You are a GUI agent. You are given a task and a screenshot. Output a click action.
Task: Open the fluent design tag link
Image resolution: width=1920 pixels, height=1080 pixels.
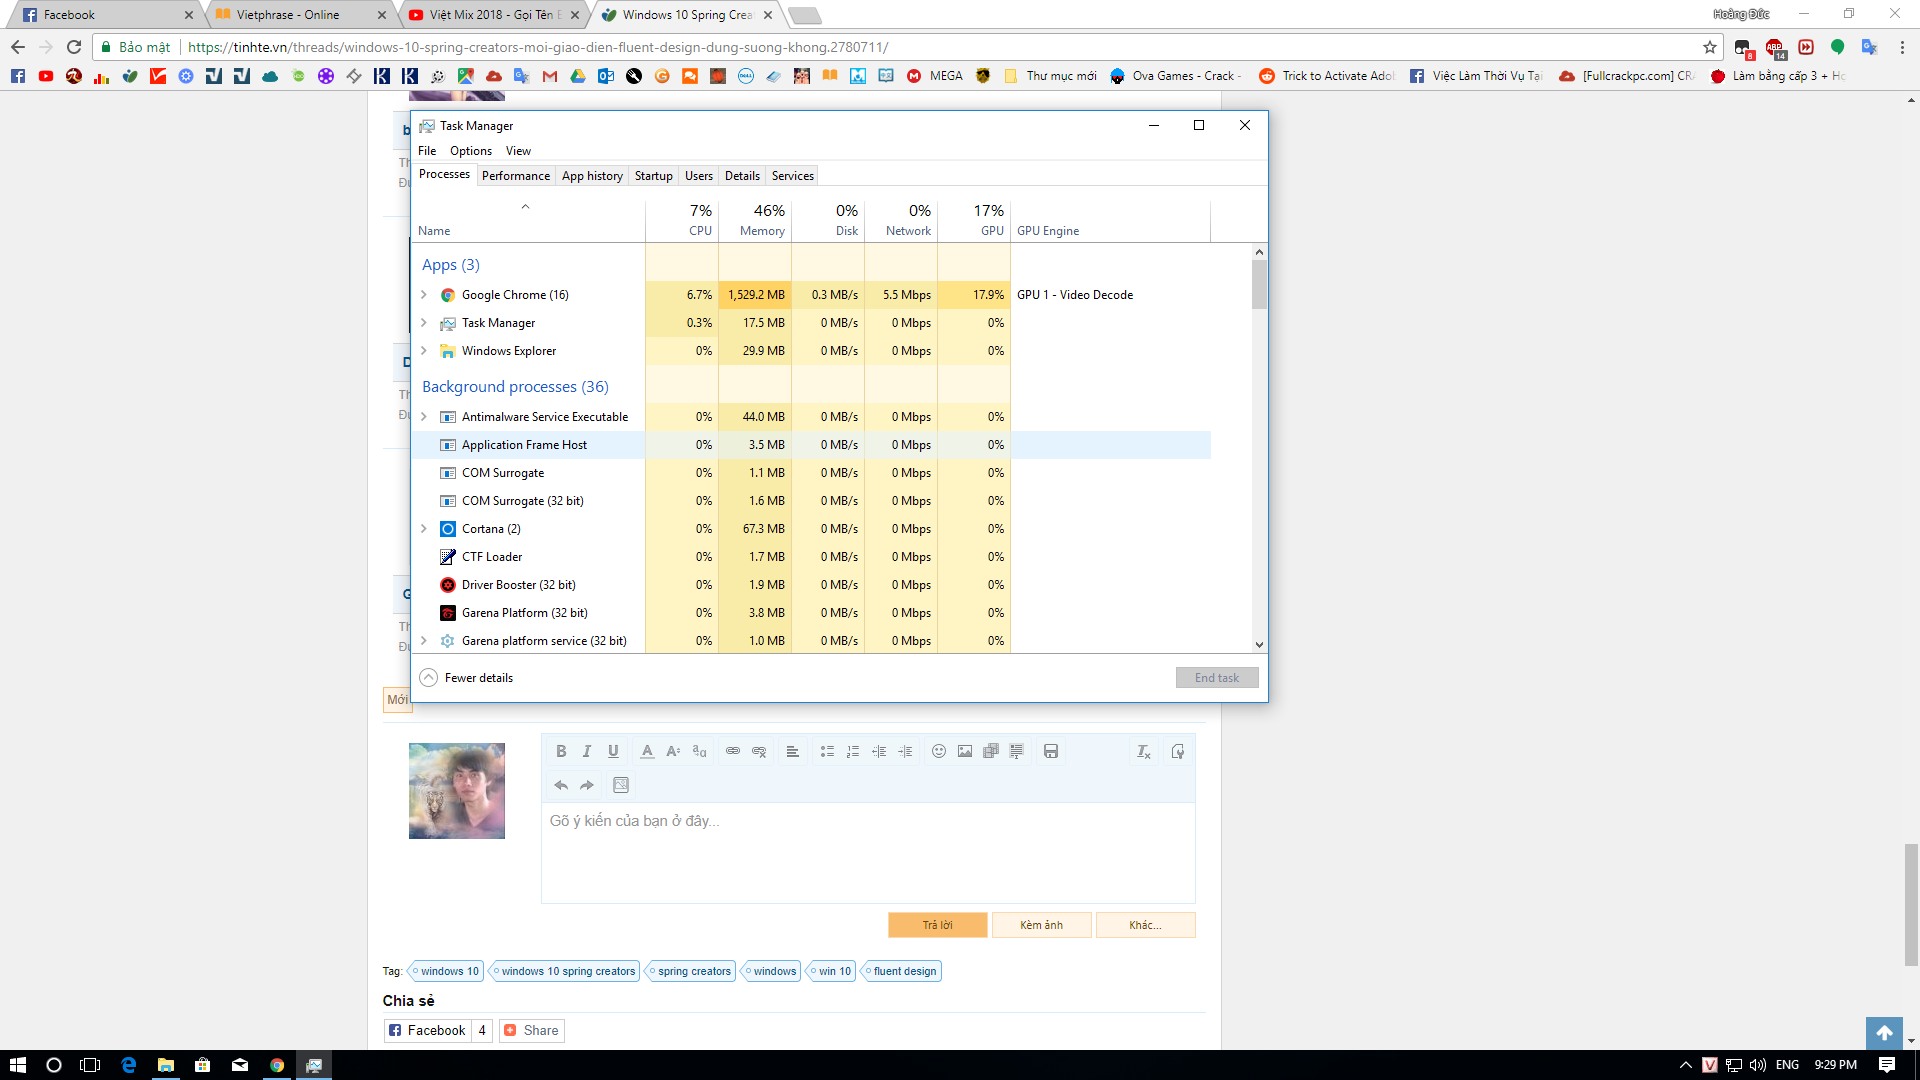(x=902, y=971)
